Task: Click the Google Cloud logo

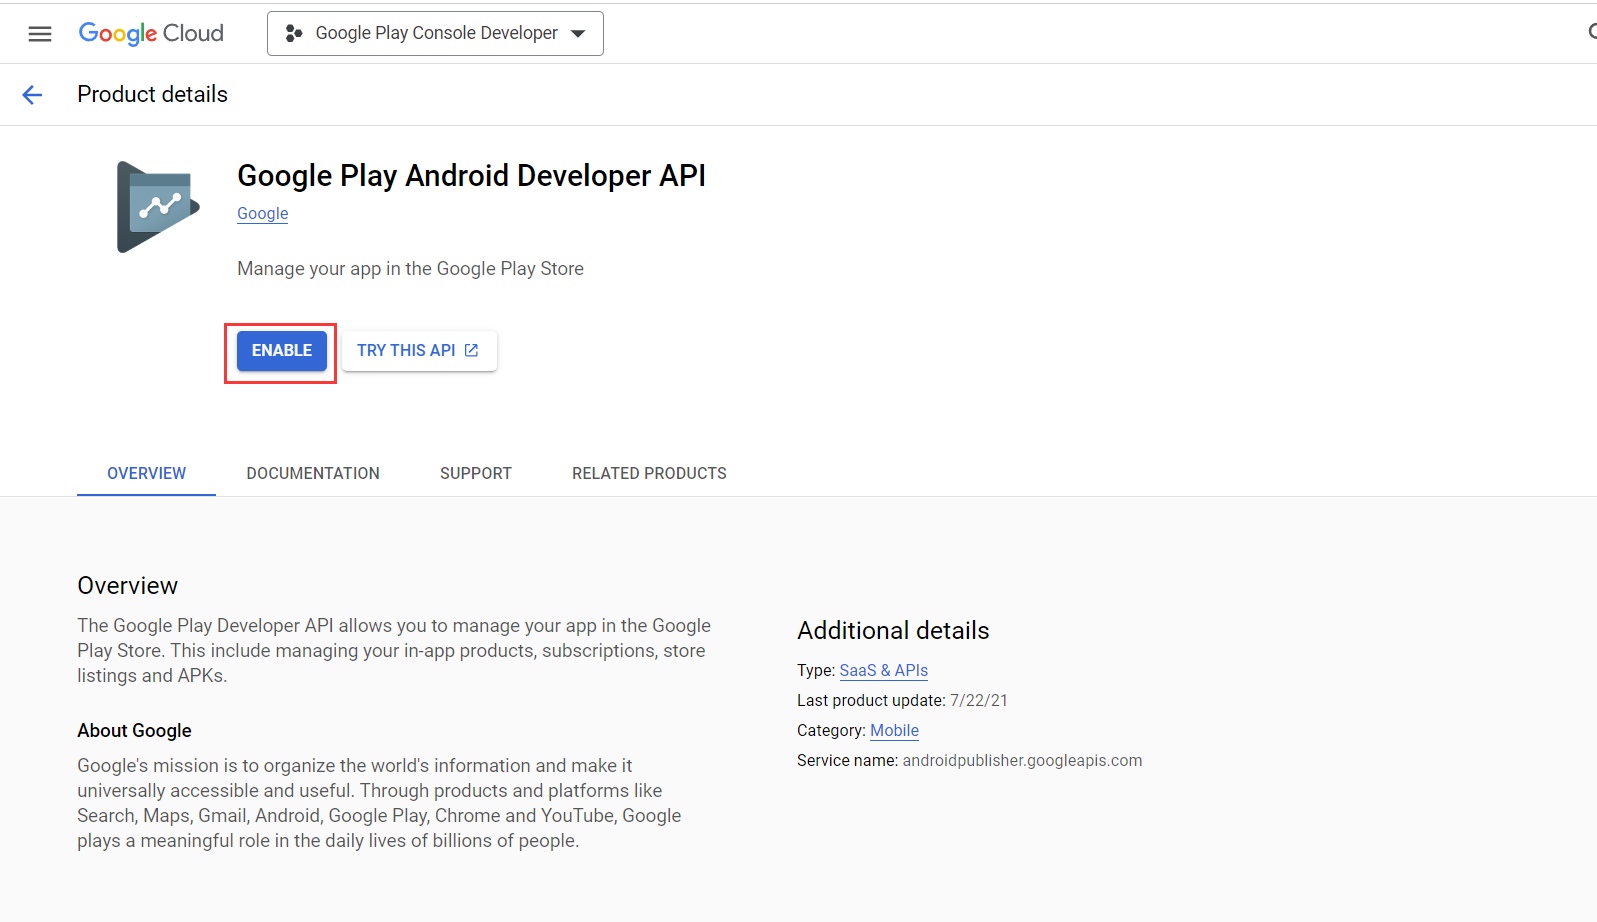Action: [151, 34]
